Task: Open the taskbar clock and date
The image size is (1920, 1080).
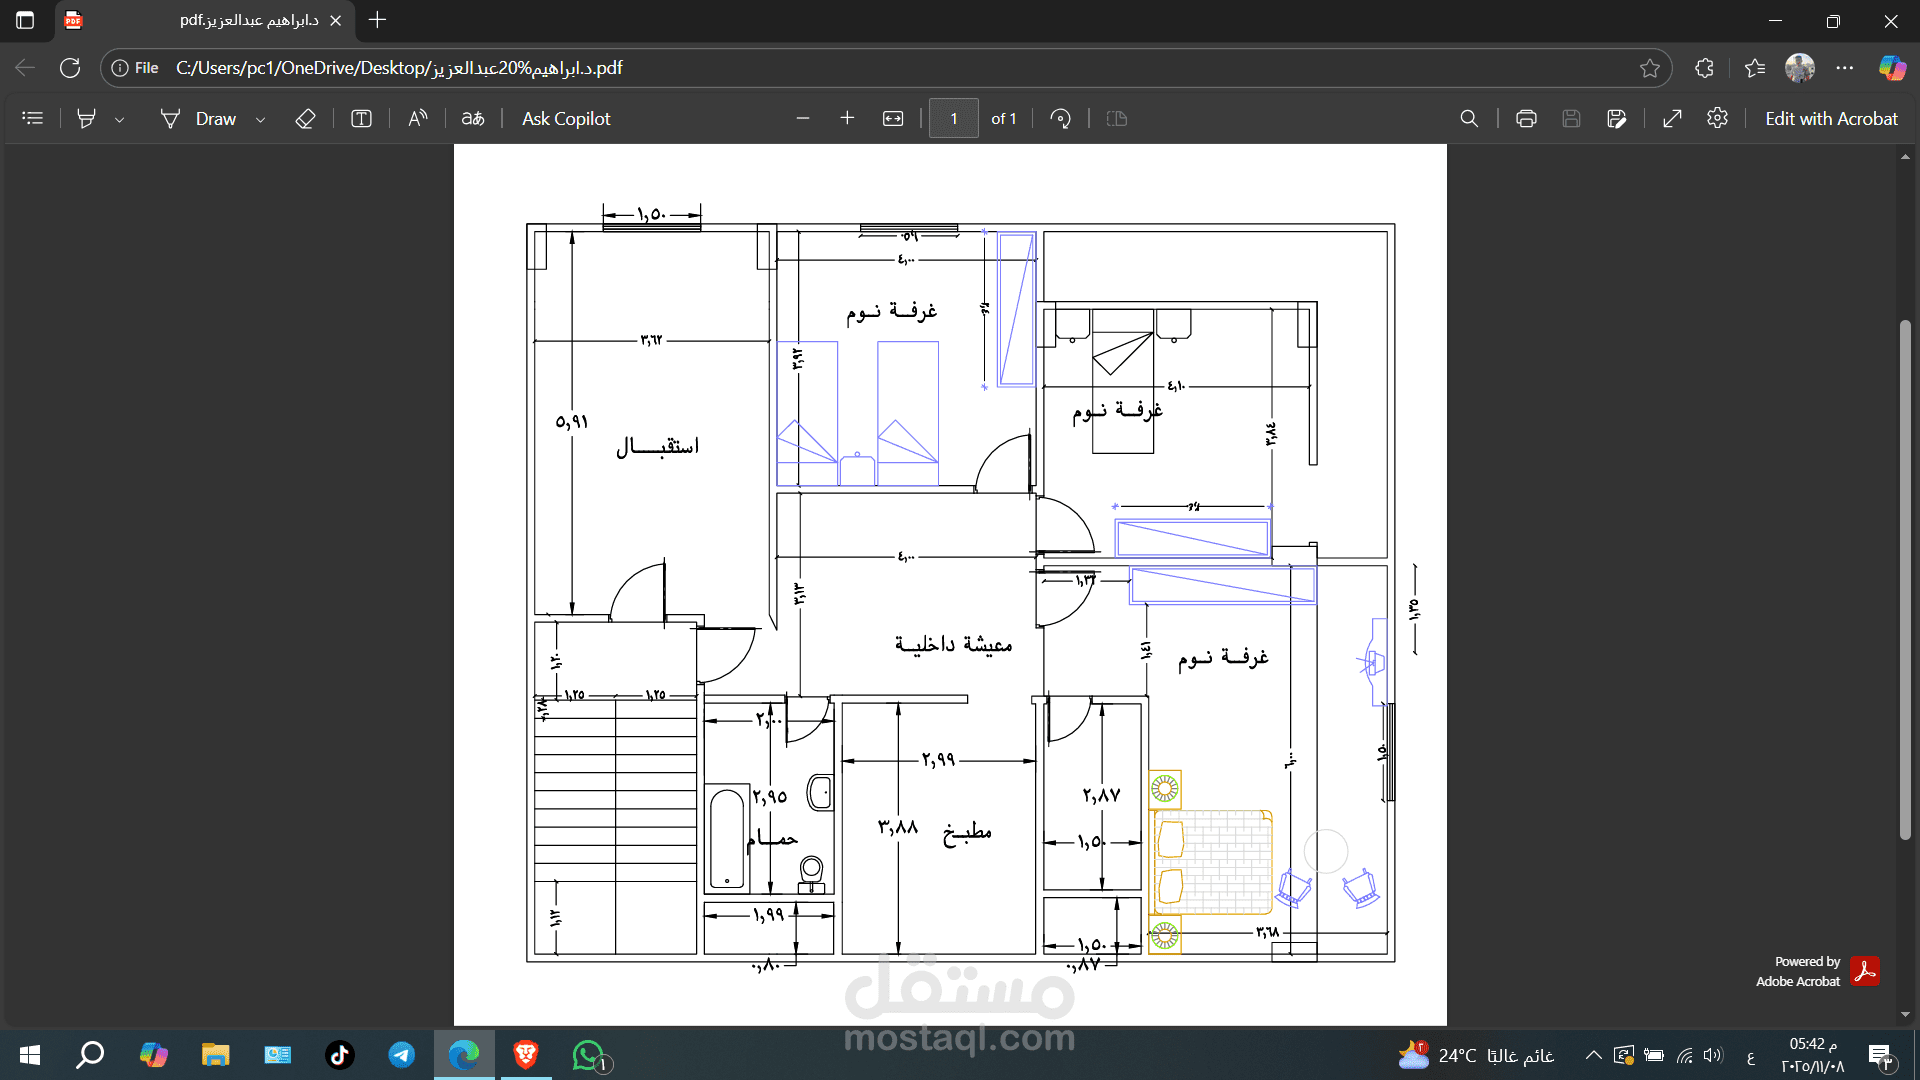Action: 1813,1055
